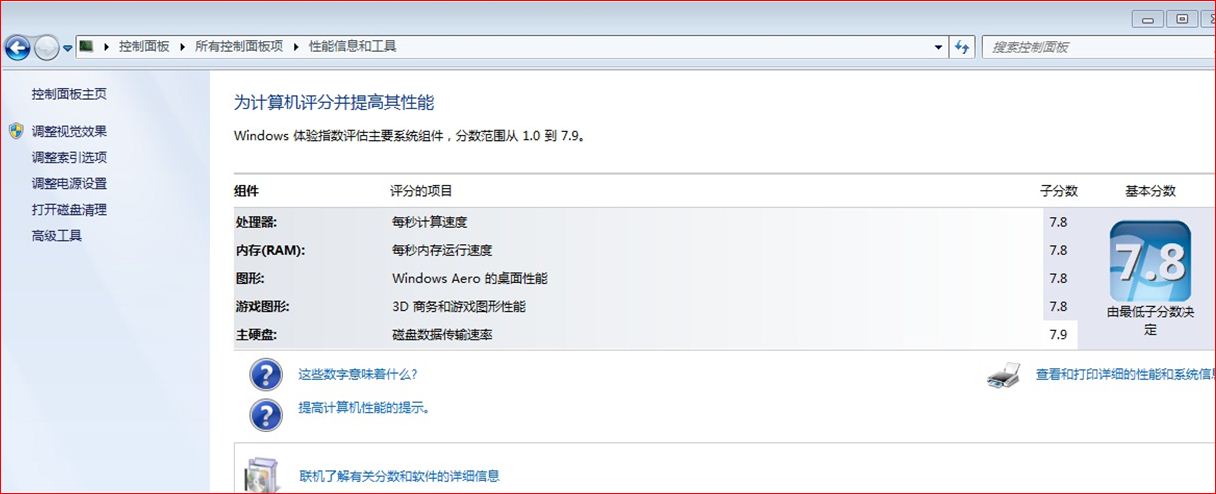Open 调整视觉效果 link

pos(69,131)
